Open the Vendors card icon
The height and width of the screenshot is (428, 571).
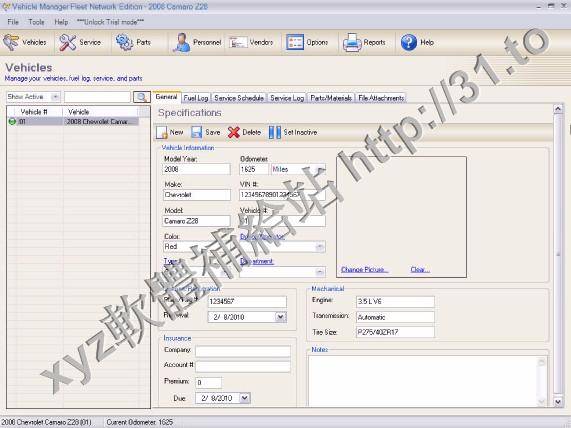point(238,43)
